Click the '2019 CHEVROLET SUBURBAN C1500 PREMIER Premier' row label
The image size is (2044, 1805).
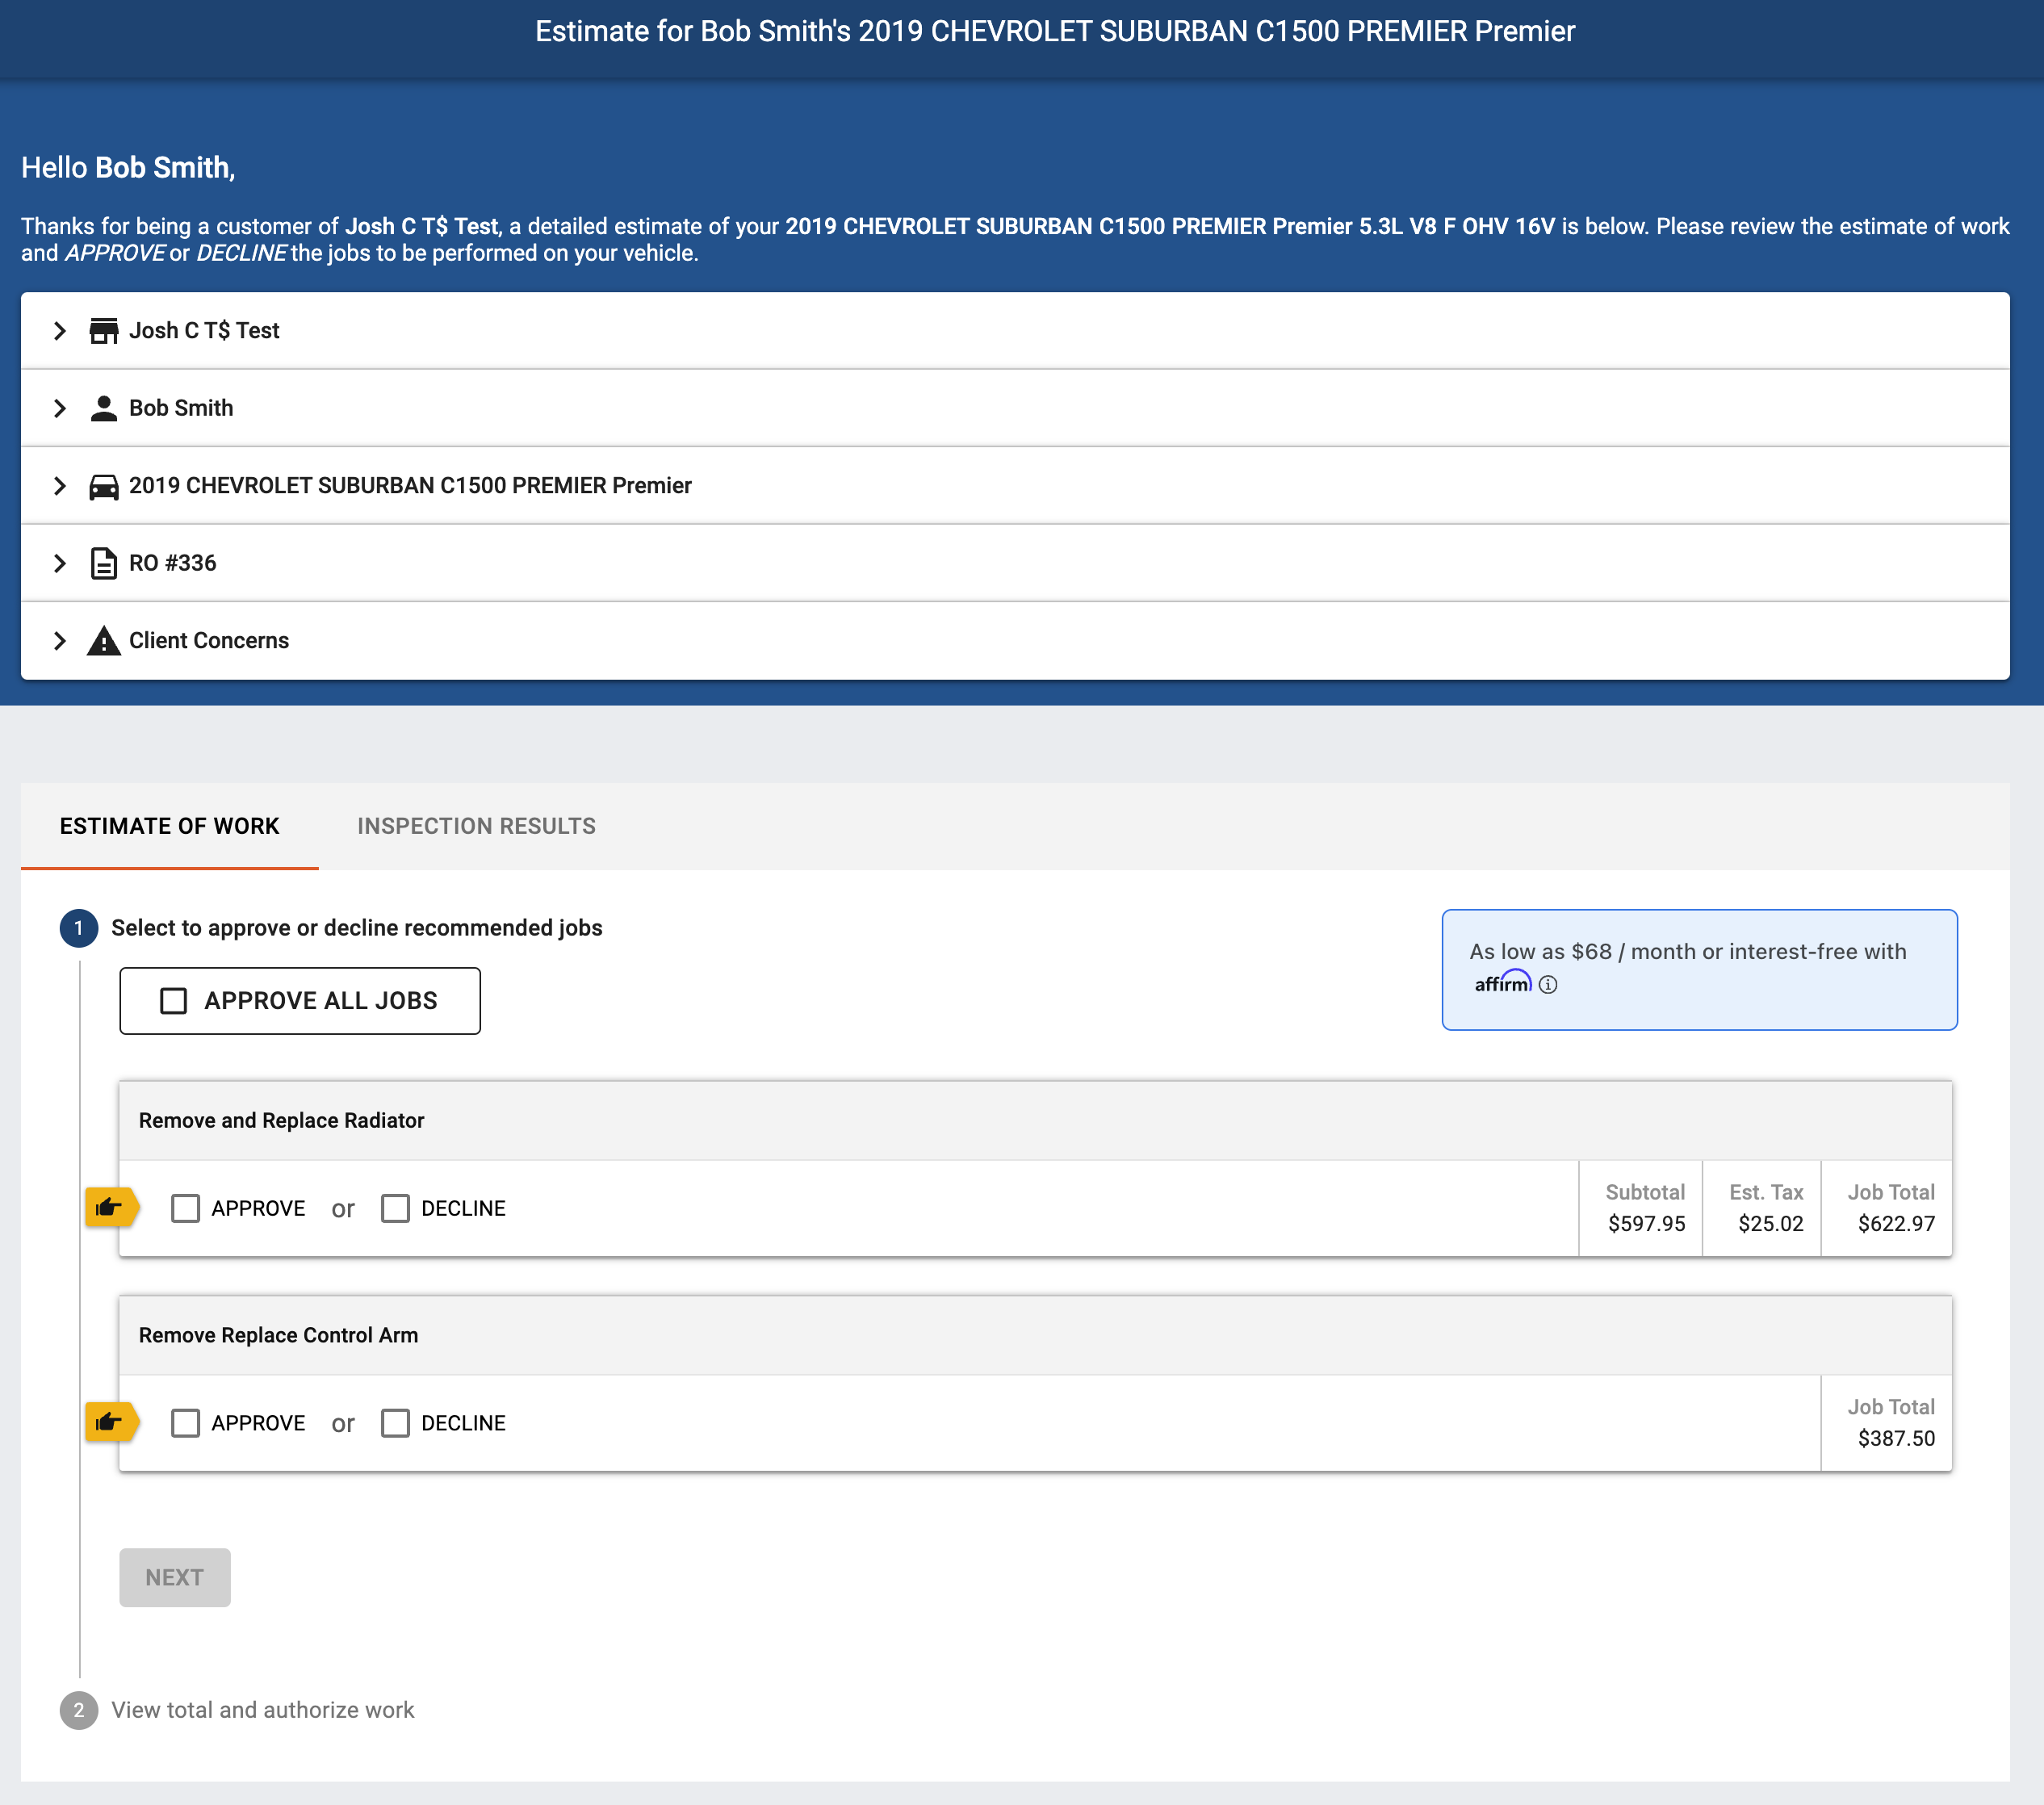pyautogui.click(x=410, y=486)
